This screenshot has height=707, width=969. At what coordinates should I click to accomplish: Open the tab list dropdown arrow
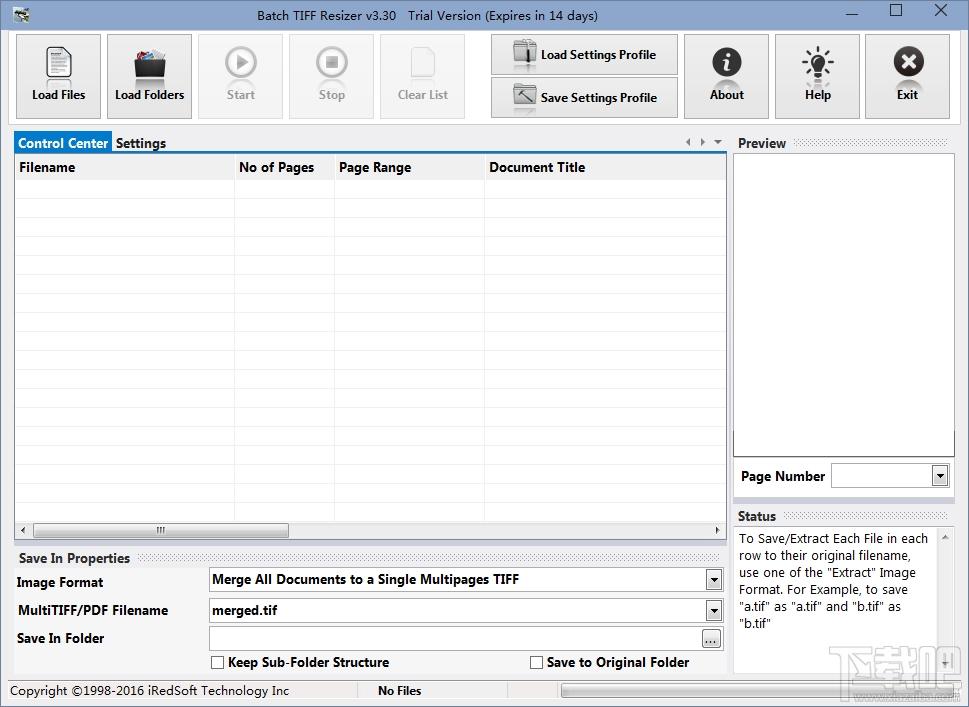(718, 142)
